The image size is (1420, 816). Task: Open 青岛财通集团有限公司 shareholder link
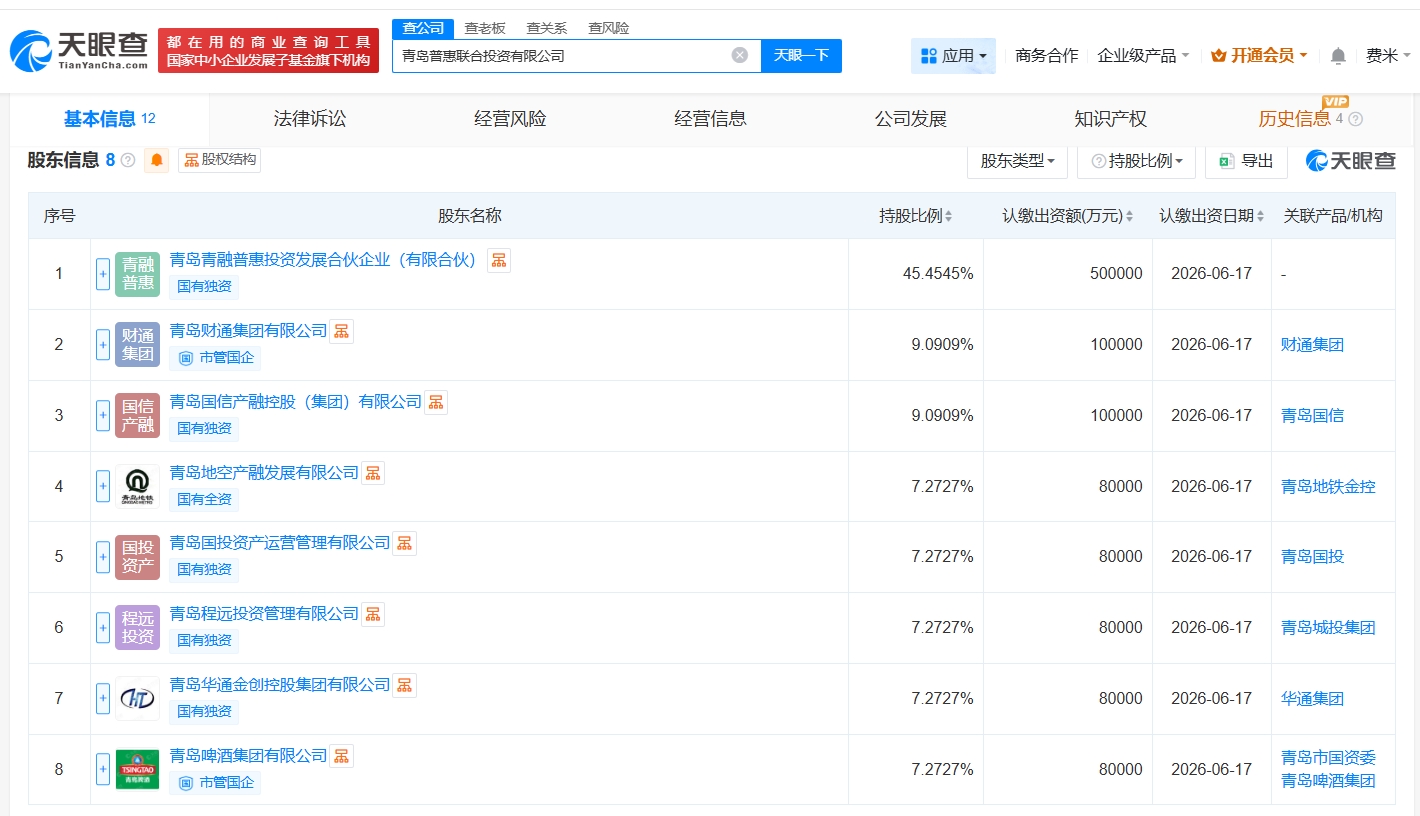(248, 331)
